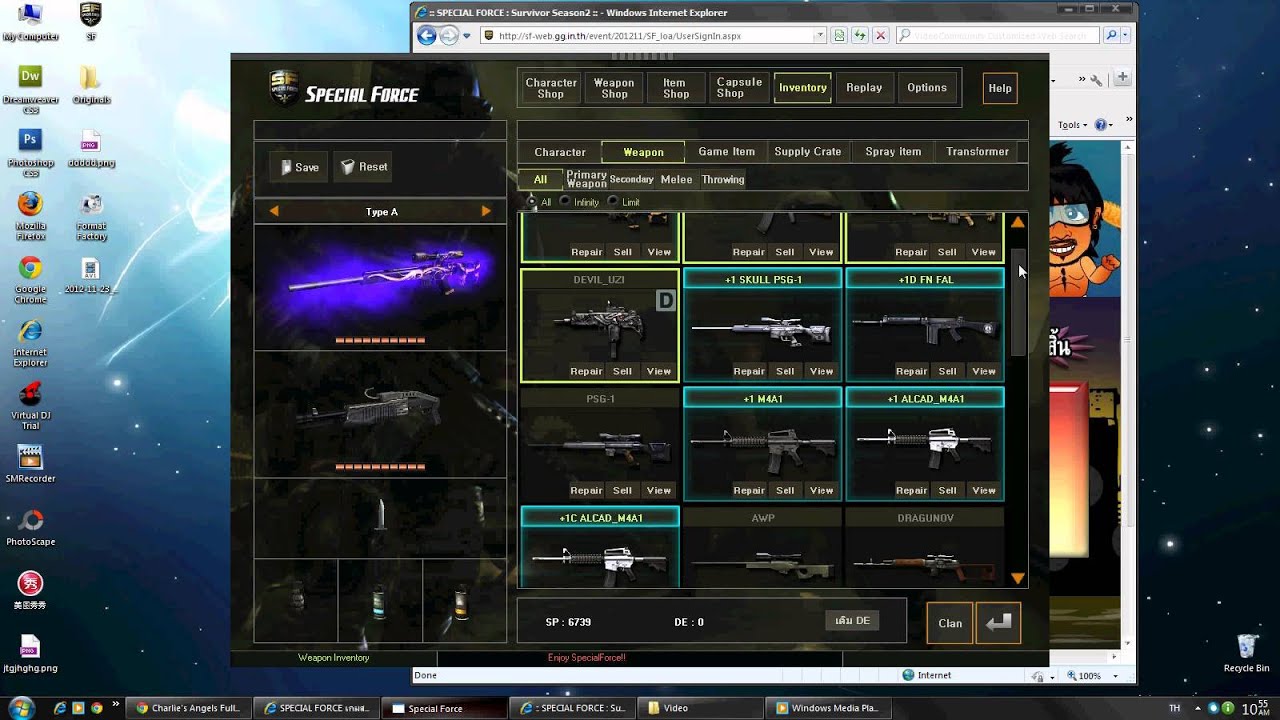Click IE help question-mark icon
This screenshot has width=1280, height=720.
click(1100, 125)
